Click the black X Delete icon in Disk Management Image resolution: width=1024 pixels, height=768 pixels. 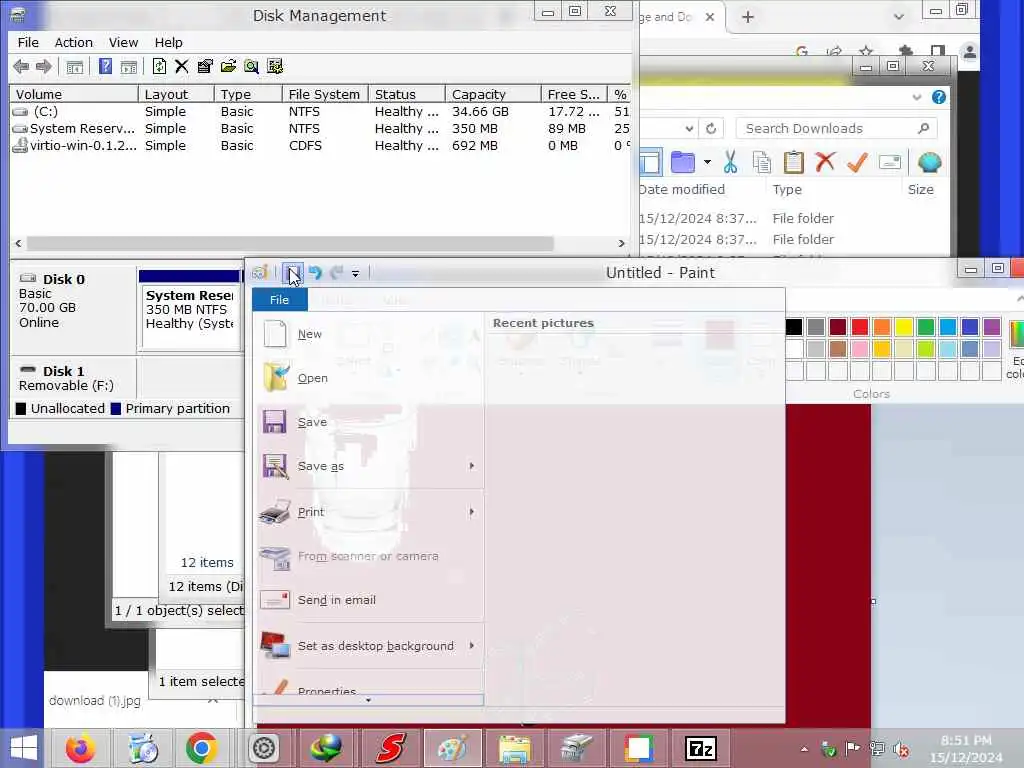(182, 67)
